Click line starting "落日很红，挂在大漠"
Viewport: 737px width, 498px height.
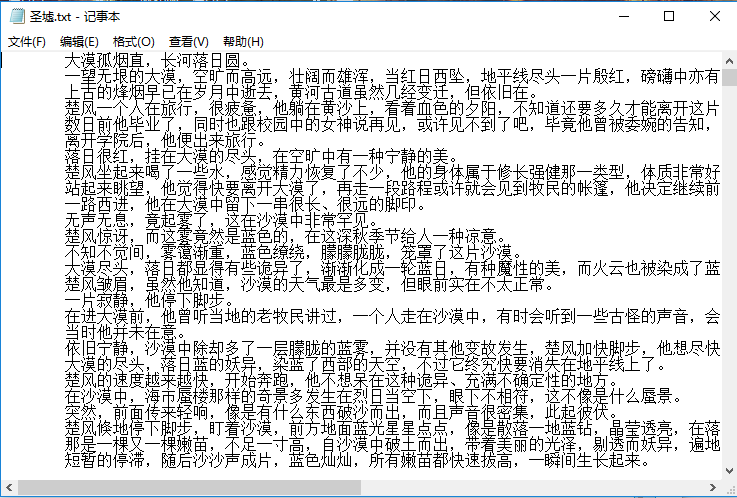point(262,156)
